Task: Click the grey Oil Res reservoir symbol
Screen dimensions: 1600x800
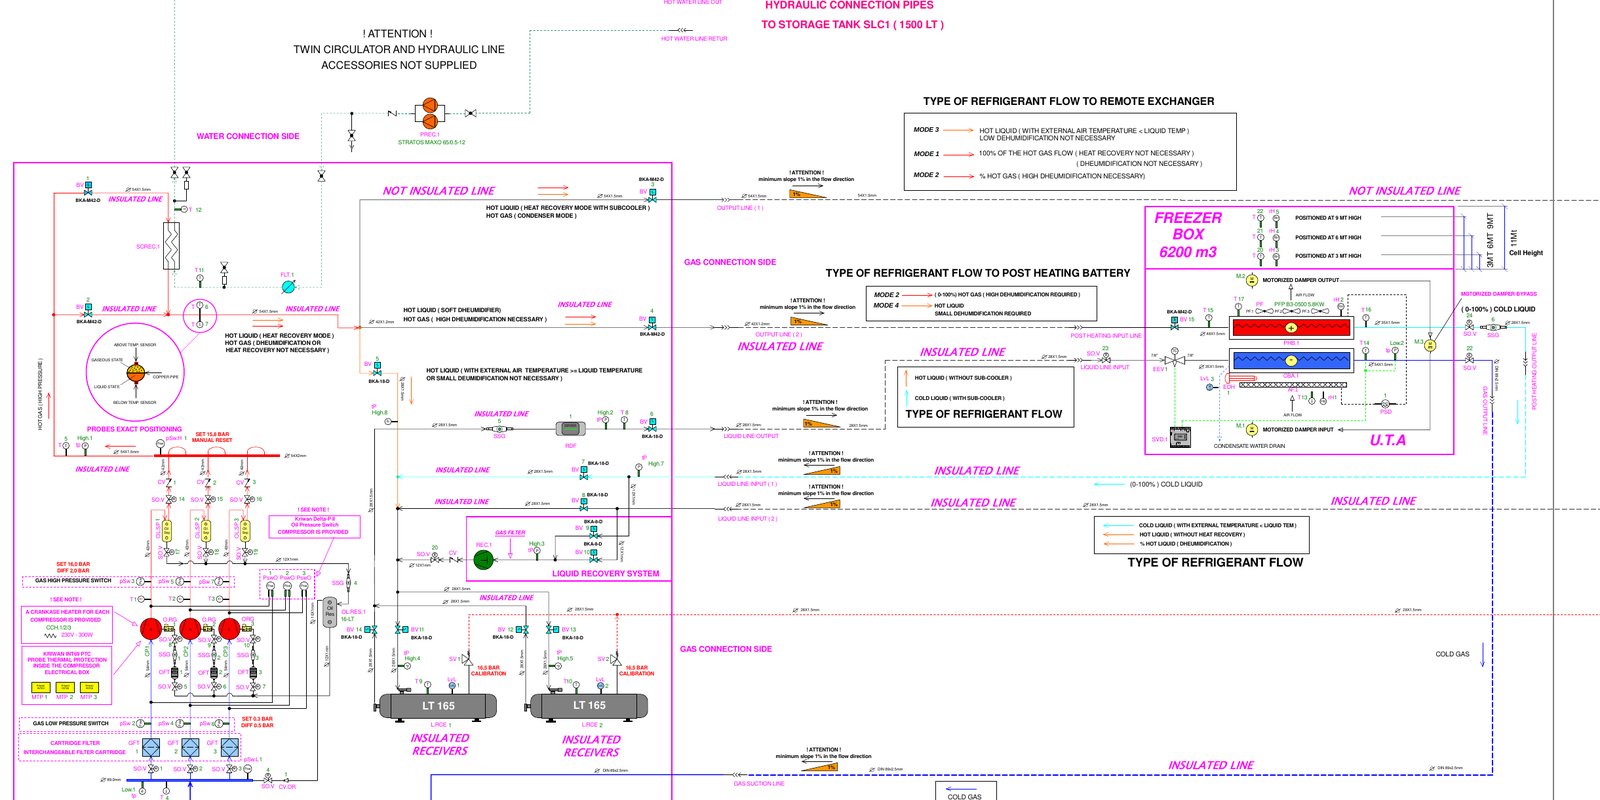Action: click(x=330, y=612)
